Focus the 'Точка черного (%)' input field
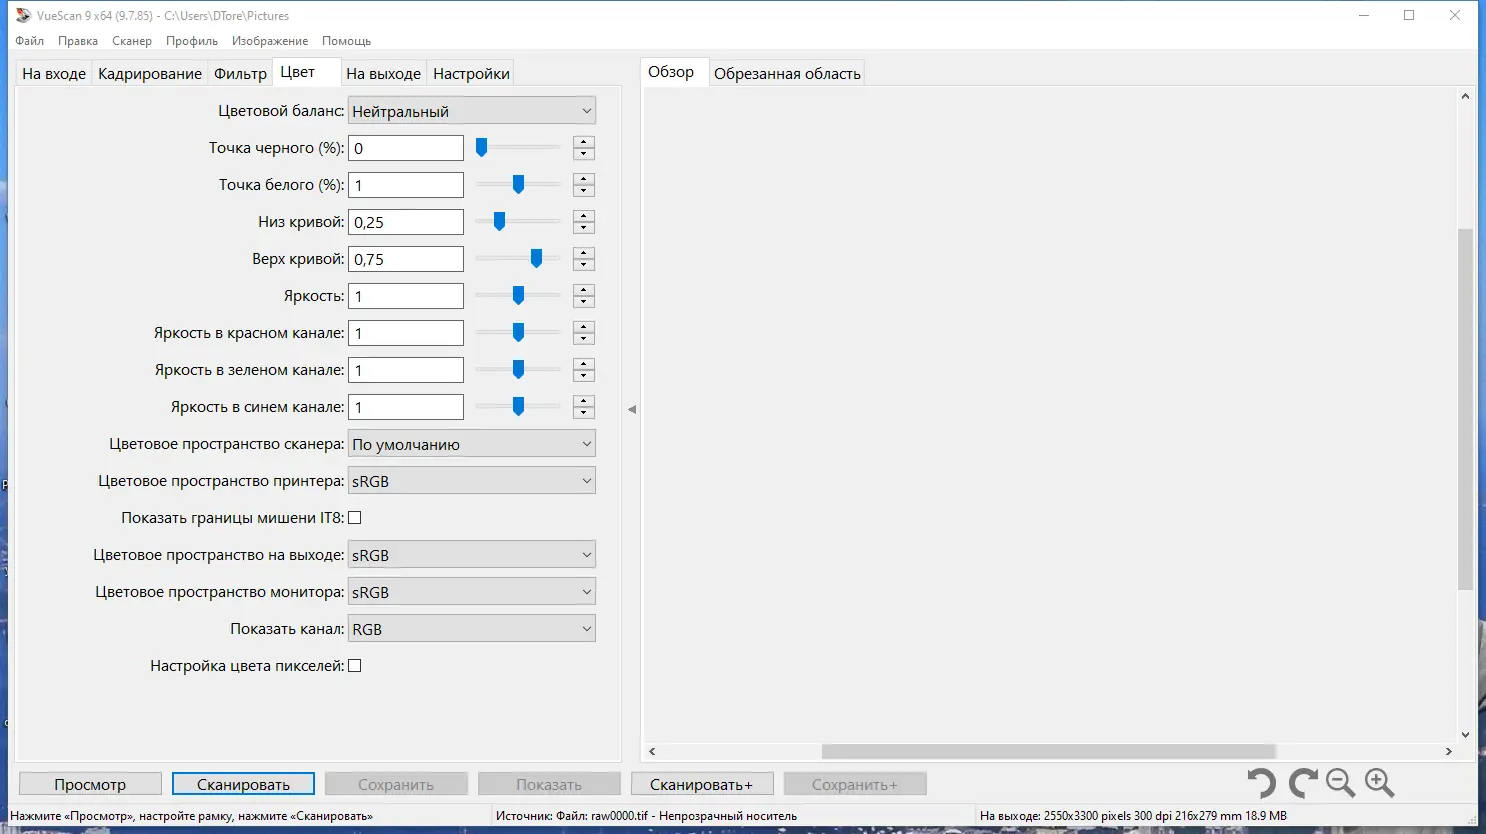Screen dimensions: 1486x834 click(406, 148)
